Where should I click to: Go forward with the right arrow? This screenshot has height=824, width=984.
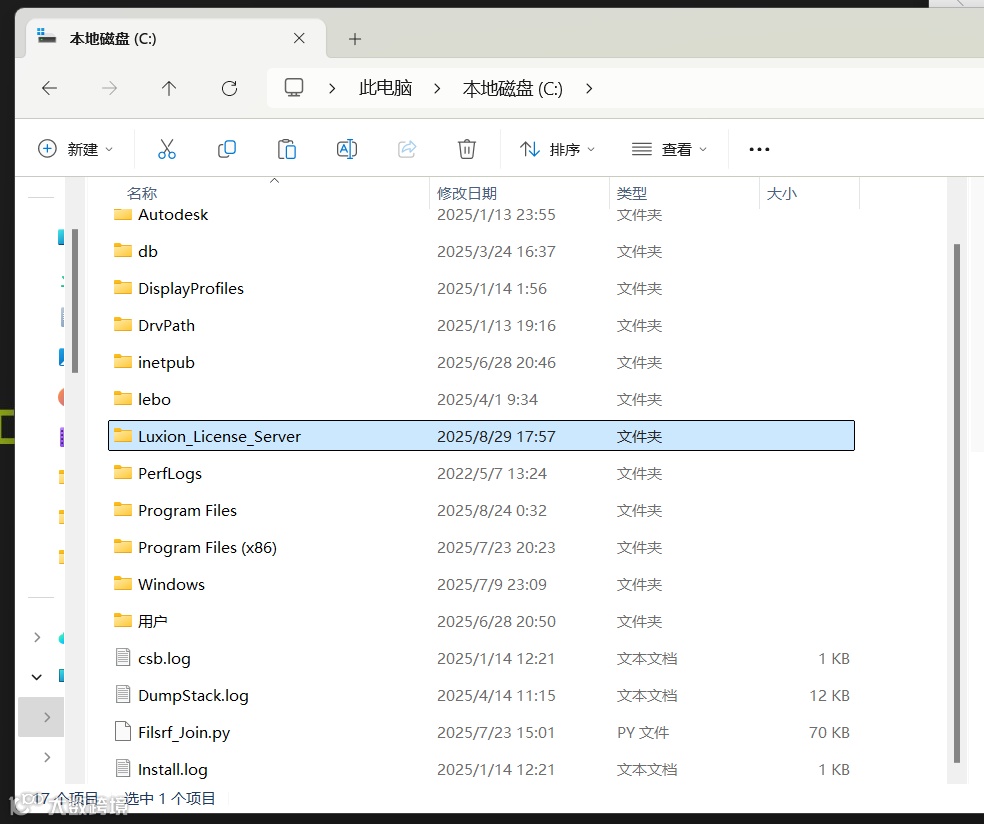point(109,88)
